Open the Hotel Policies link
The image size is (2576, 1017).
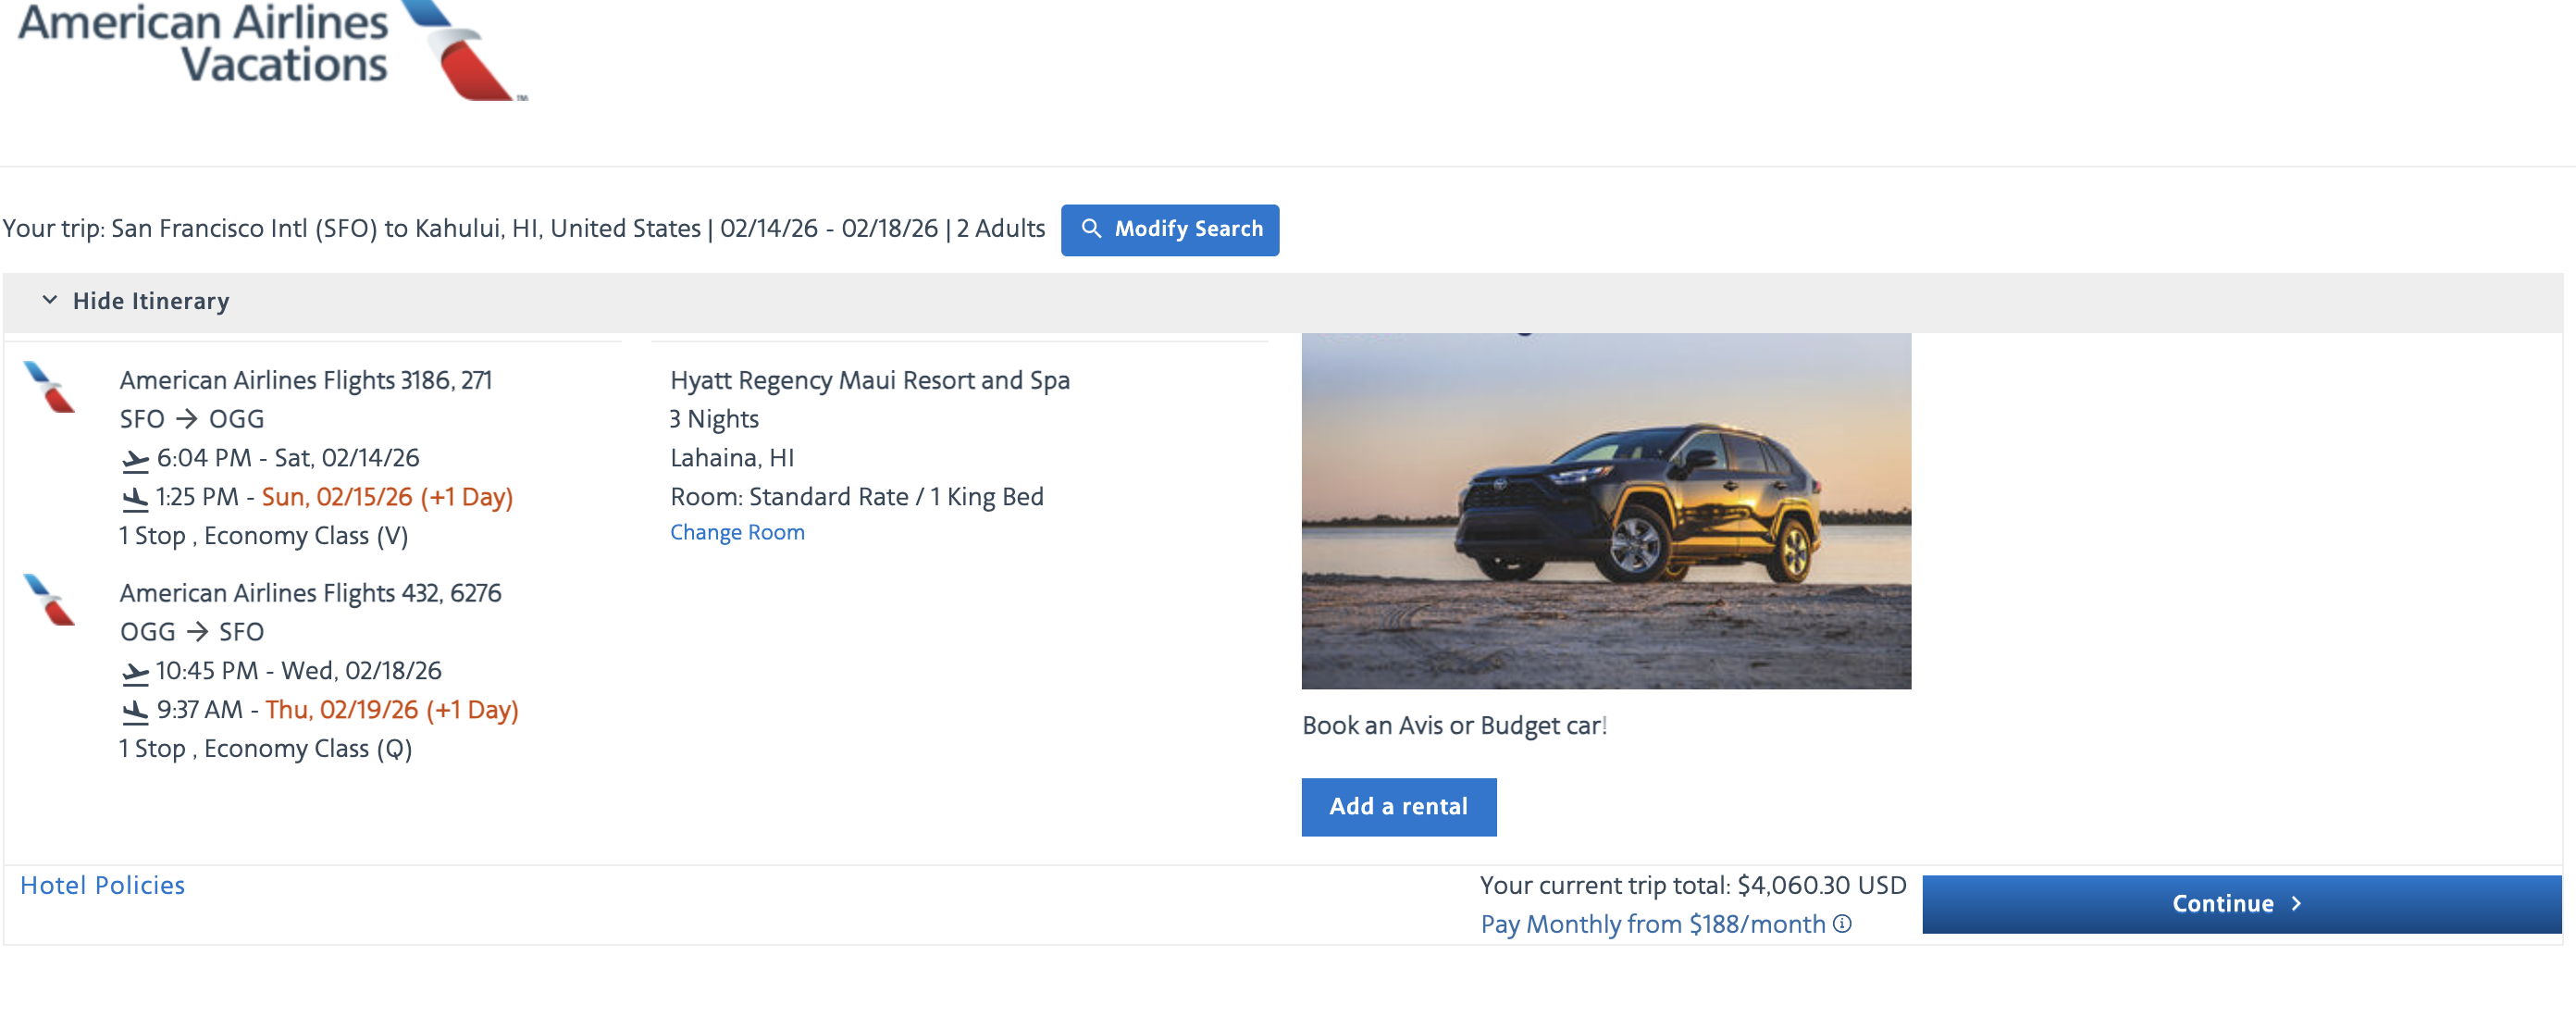click(102, 885)
